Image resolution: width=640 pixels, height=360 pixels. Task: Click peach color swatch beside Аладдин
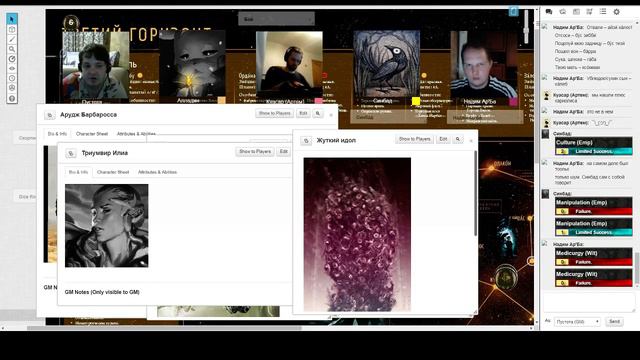(222, 100)
